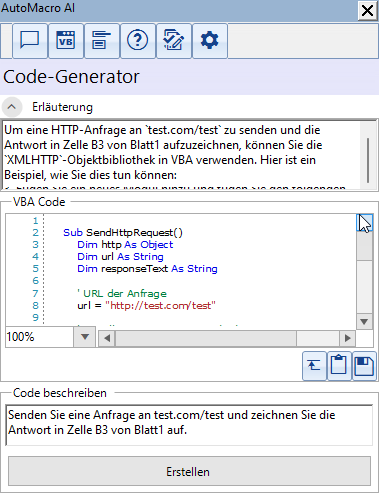The width and height of the screenshot is (379, 494).
Task: Click the code vertical scrollbar down arrow
Action: [x=364, y=322]
